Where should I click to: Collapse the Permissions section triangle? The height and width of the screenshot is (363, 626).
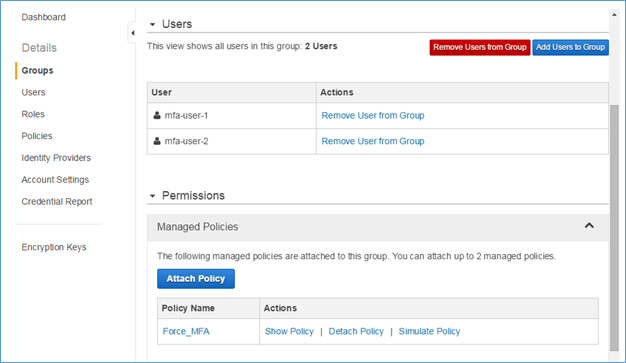pos(152,196)
